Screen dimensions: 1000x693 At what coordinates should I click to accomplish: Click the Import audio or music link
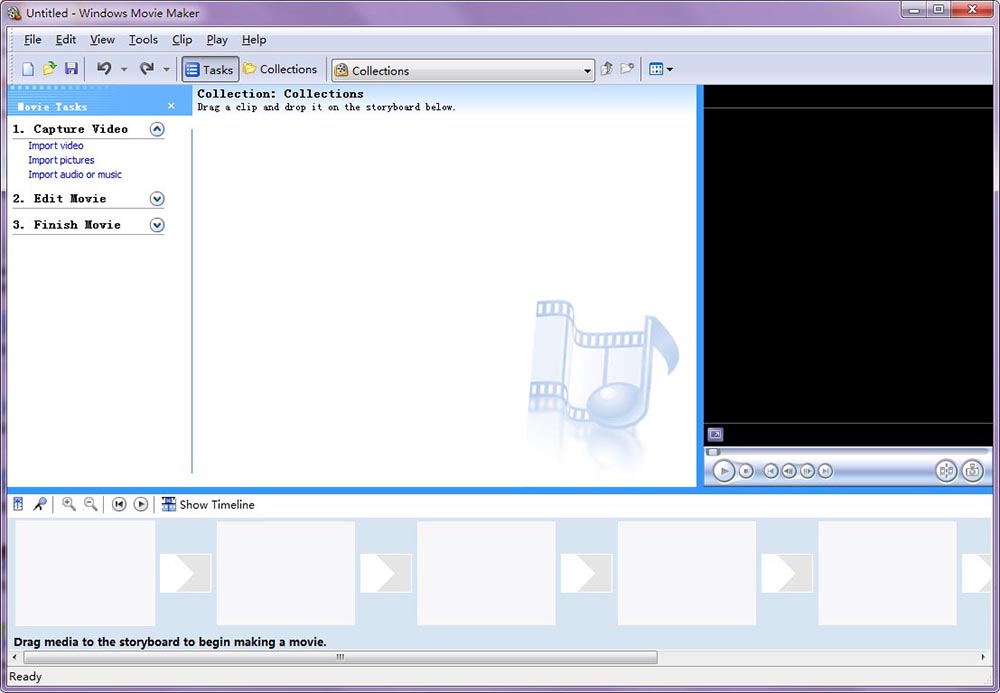click(75, 174)
